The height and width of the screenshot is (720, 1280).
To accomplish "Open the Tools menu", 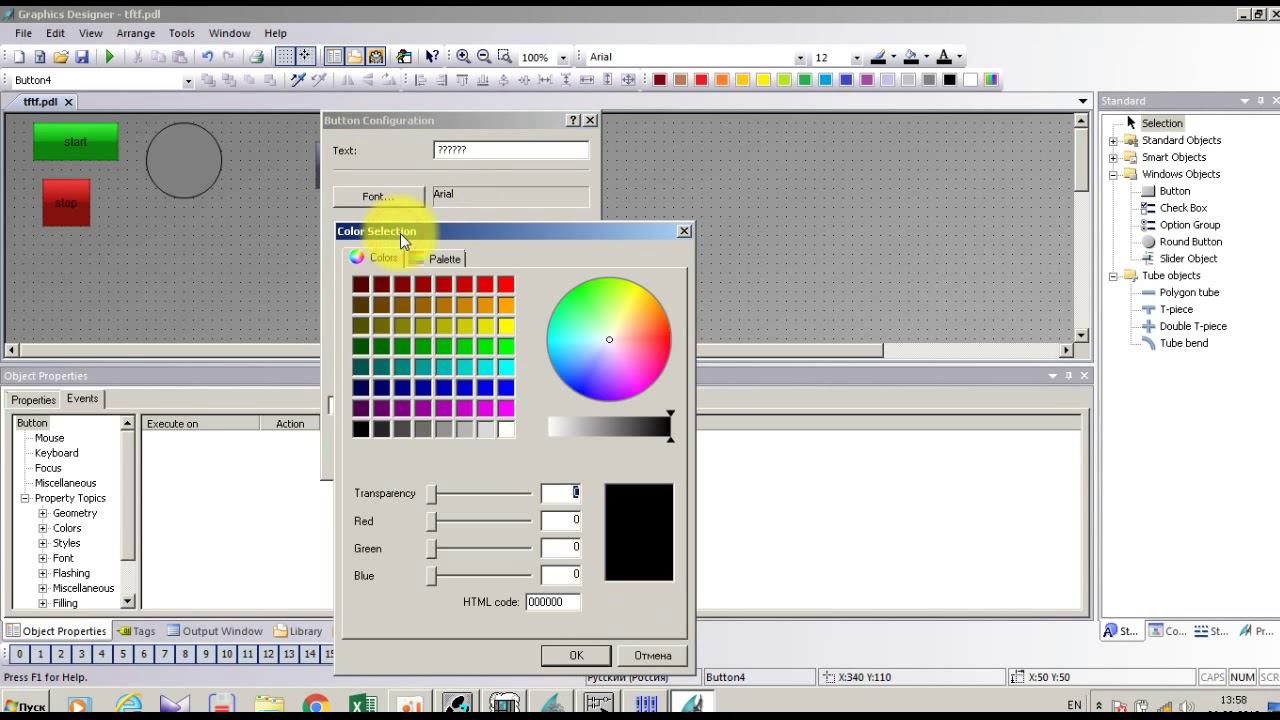I will click(182, 33).
